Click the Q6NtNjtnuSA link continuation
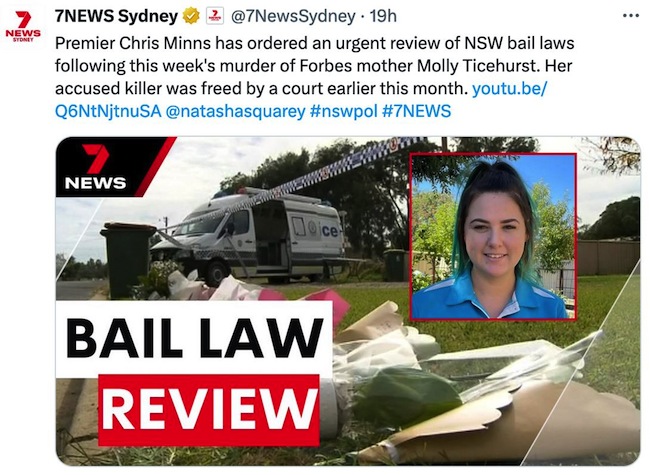650x475 pixels. pyautogui.click(x=108, y=111)
